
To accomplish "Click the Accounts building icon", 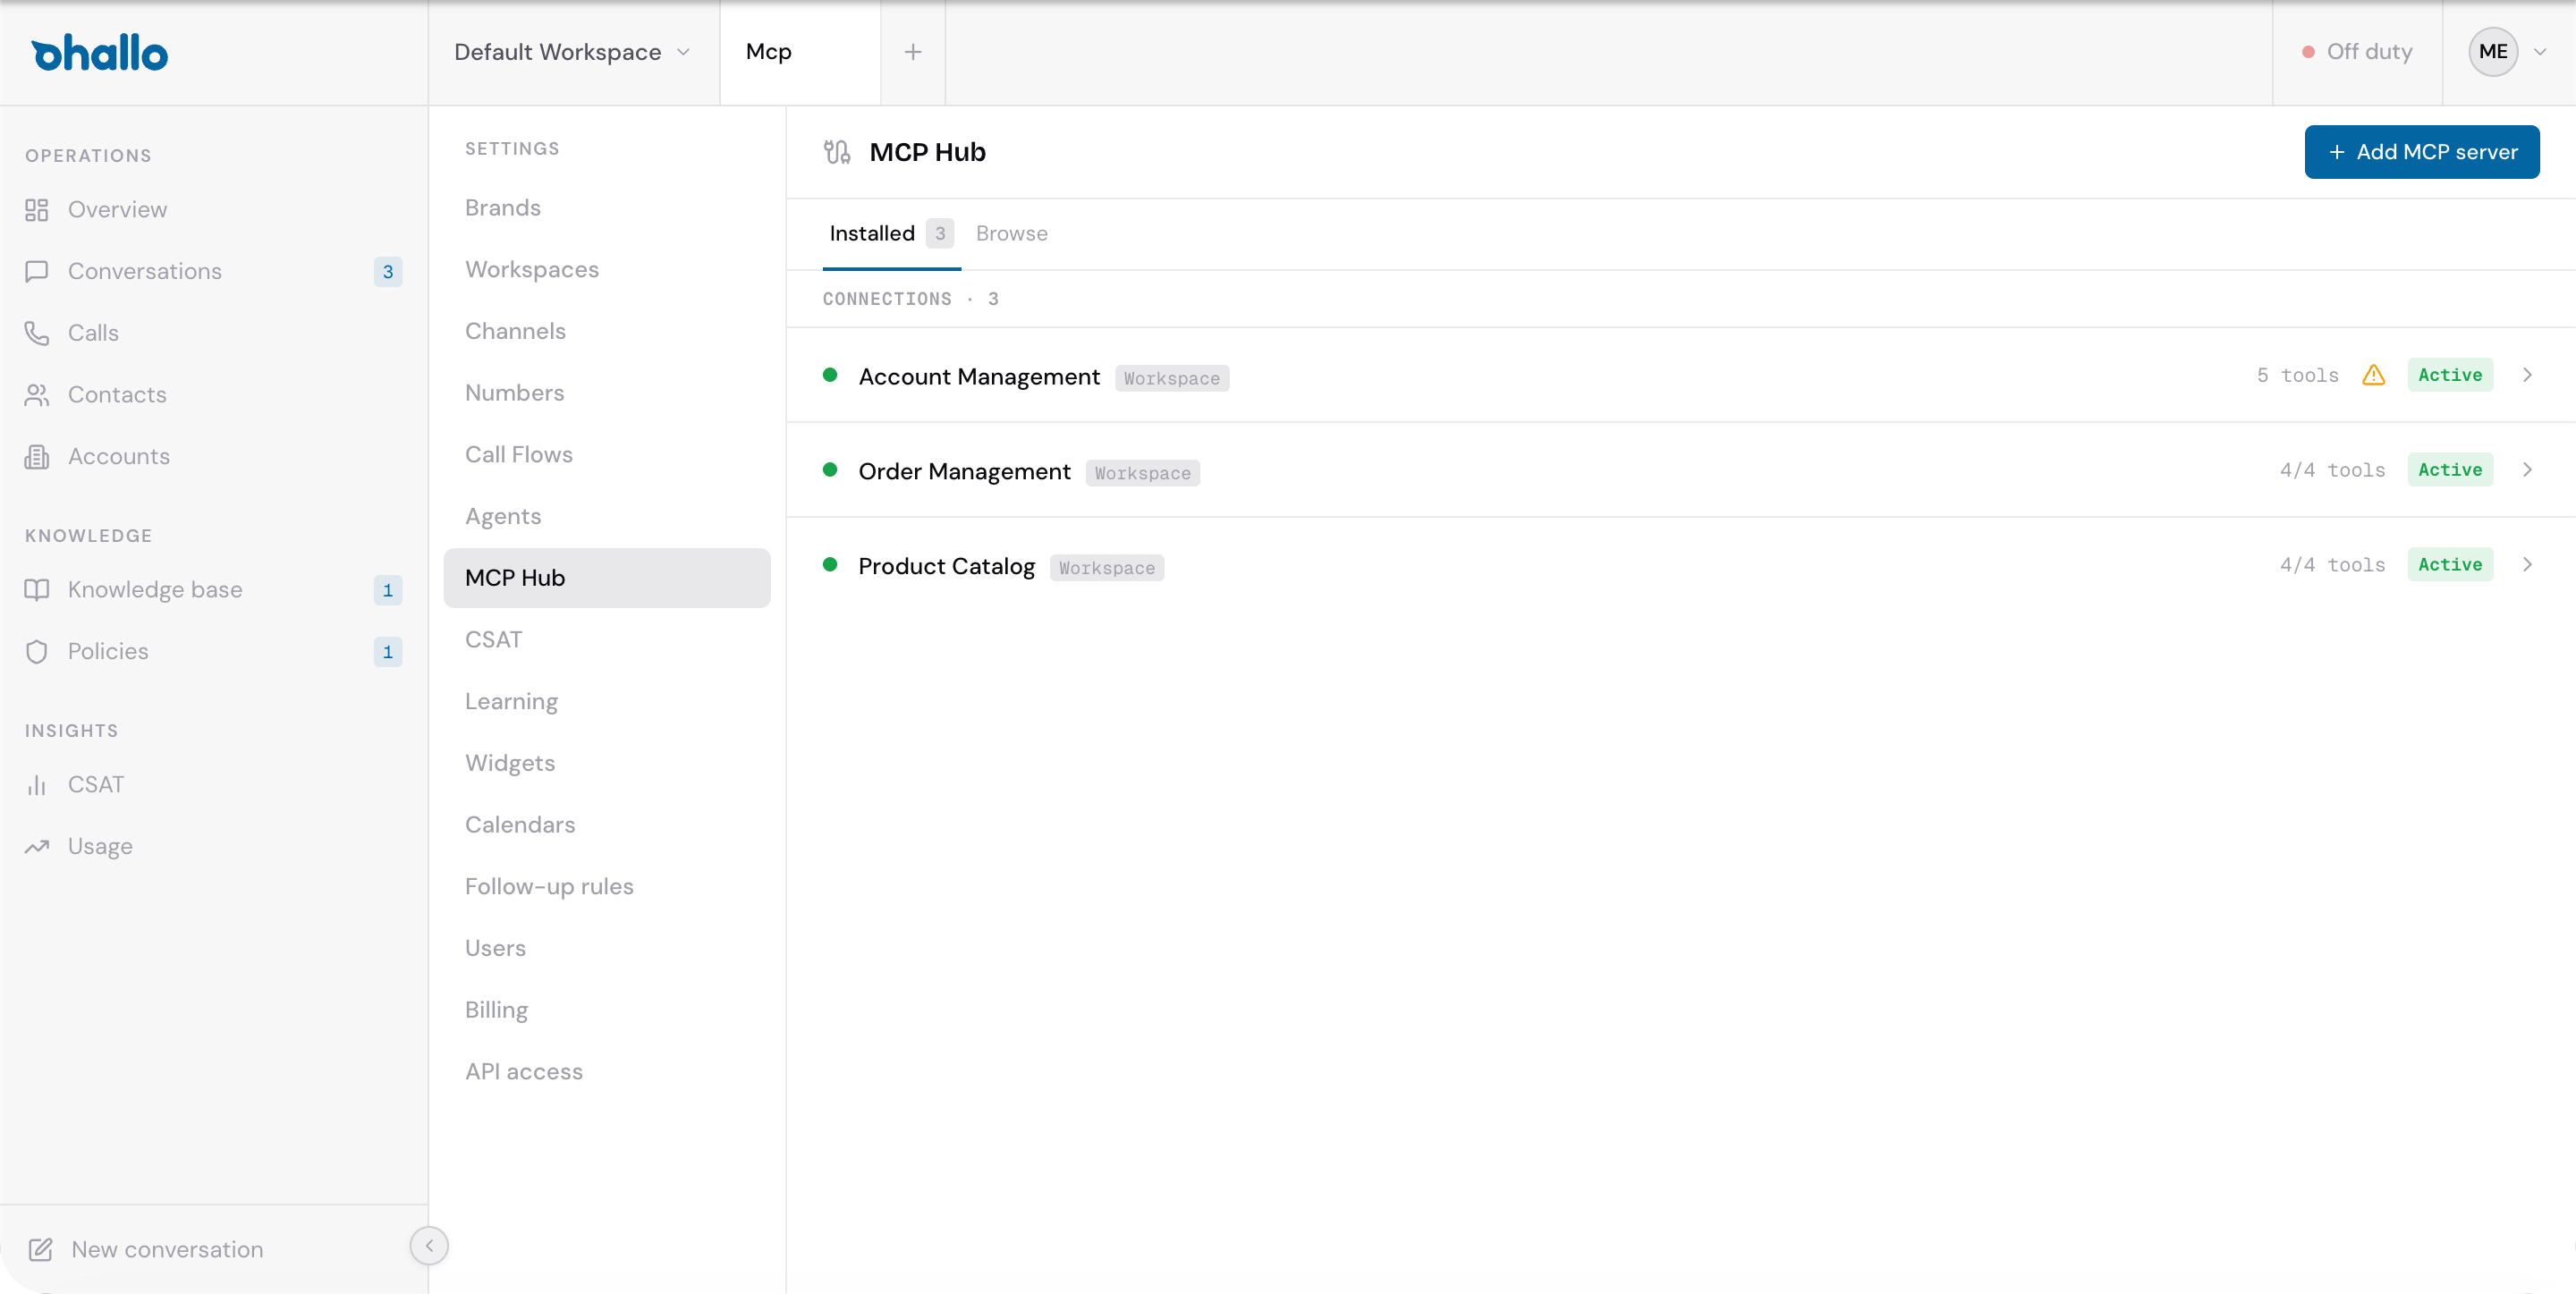I will [x=37, y=457].
